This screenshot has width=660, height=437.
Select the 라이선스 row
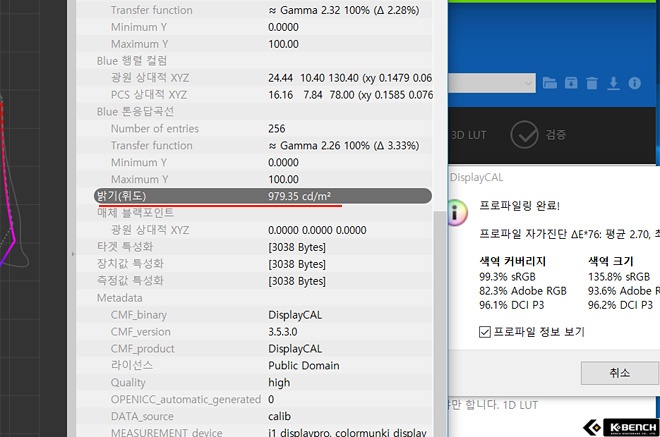click(254, 365)
